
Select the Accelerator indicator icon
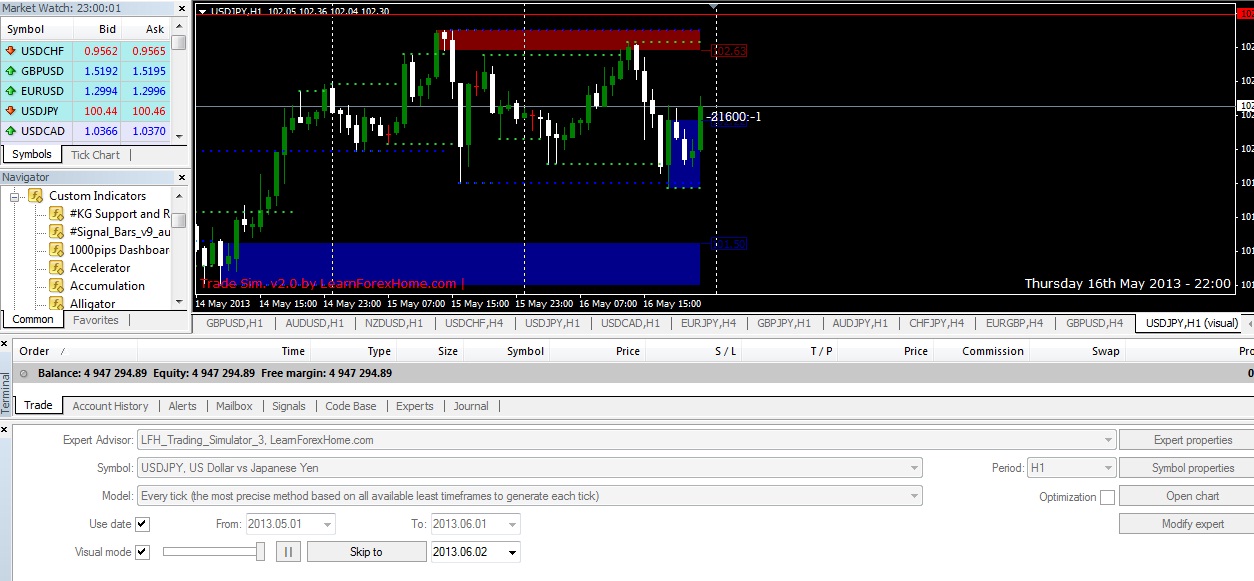pos(57,268)
